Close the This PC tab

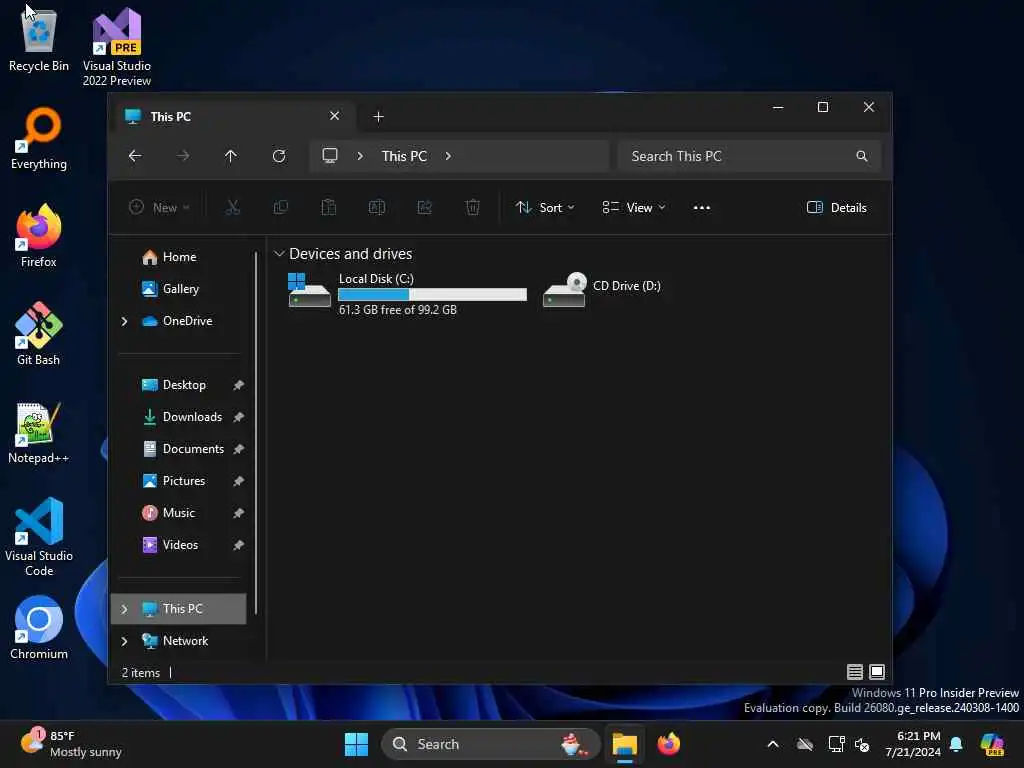334,116
